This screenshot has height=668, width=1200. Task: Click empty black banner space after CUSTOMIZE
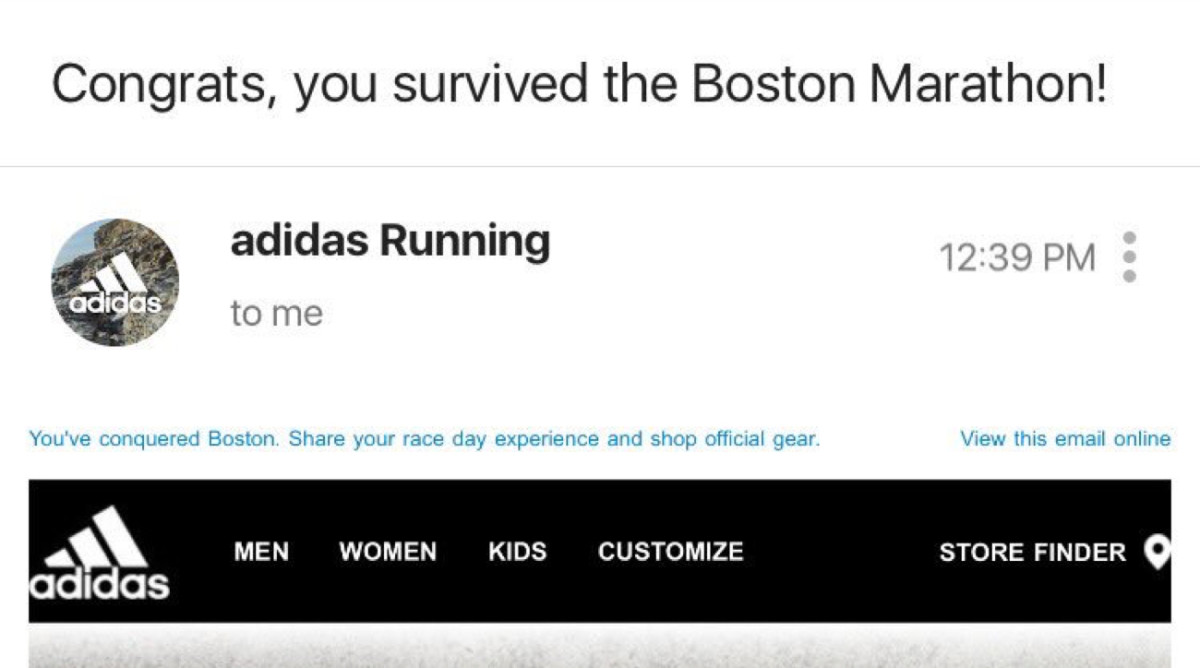click(x=840, y=551)
